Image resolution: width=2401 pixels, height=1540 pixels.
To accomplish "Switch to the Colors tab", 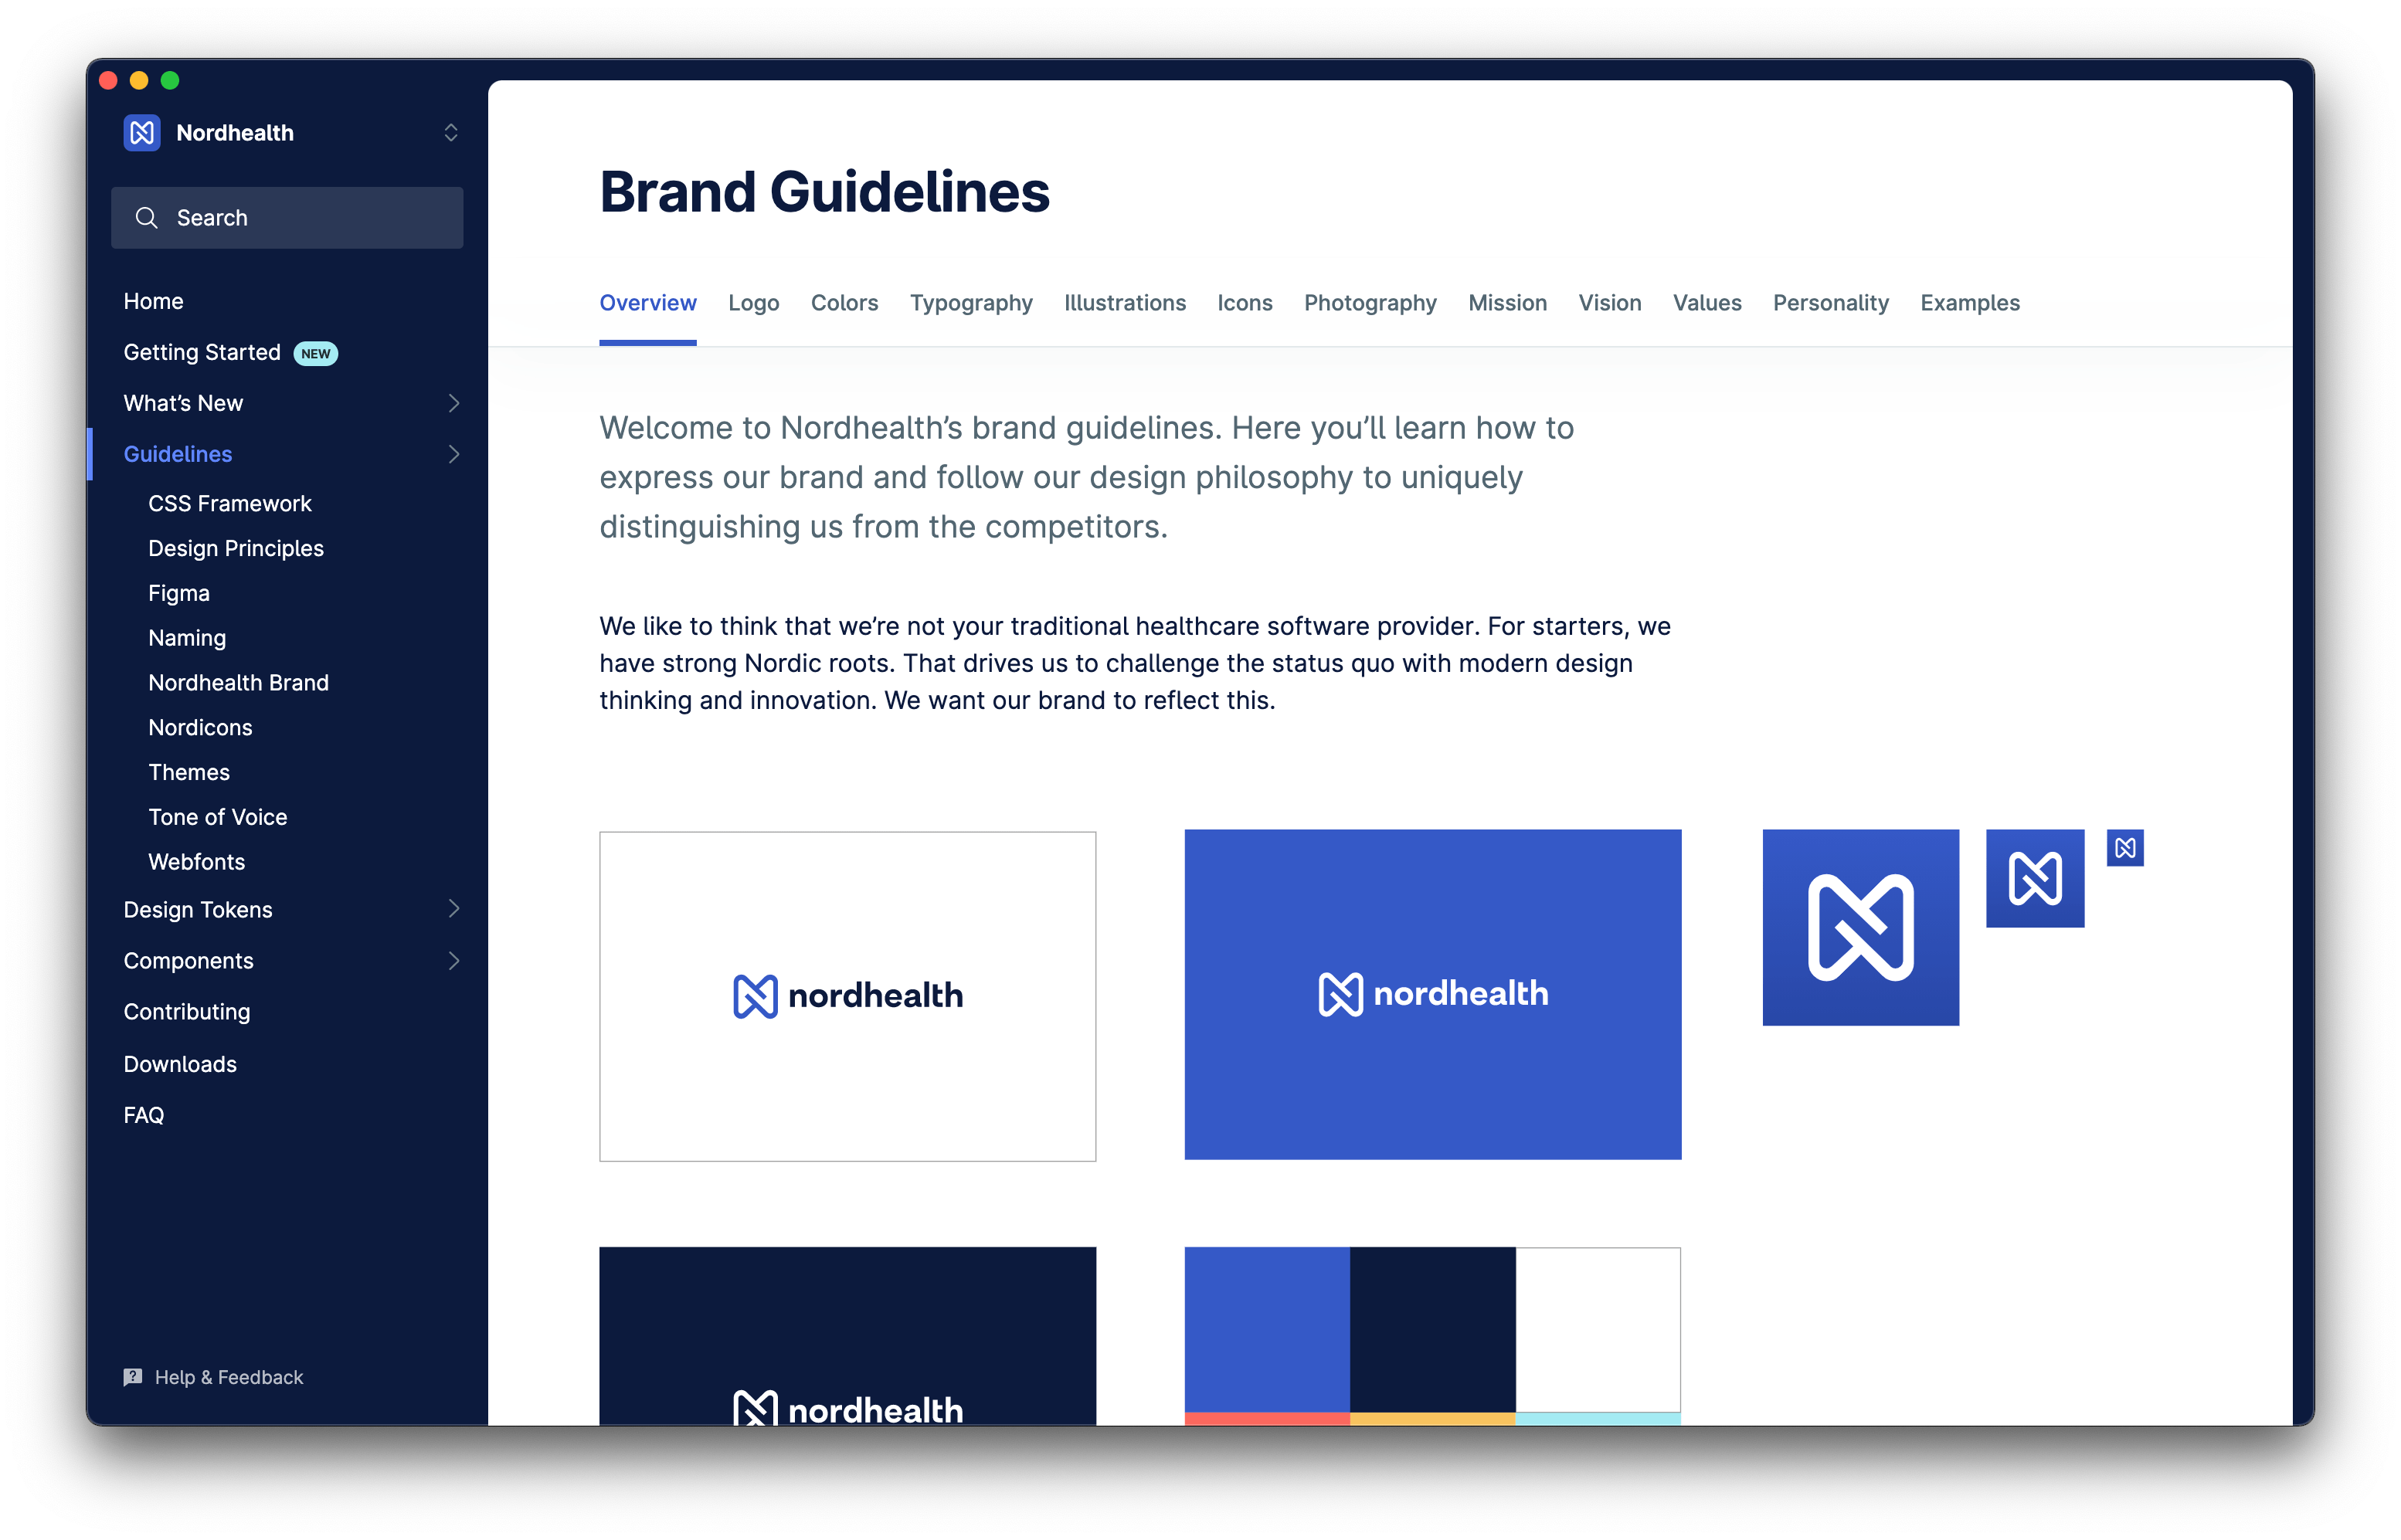I will point(842,303).
